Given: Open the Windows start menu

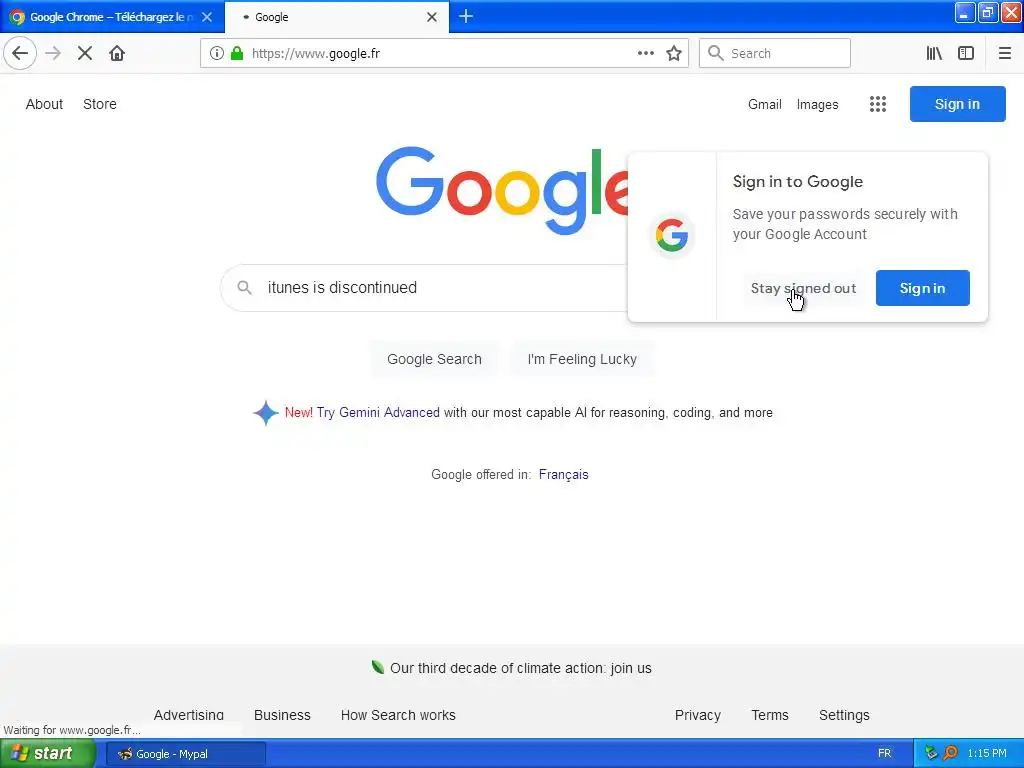Looking at the screenshot, I should tap(48, 754).
